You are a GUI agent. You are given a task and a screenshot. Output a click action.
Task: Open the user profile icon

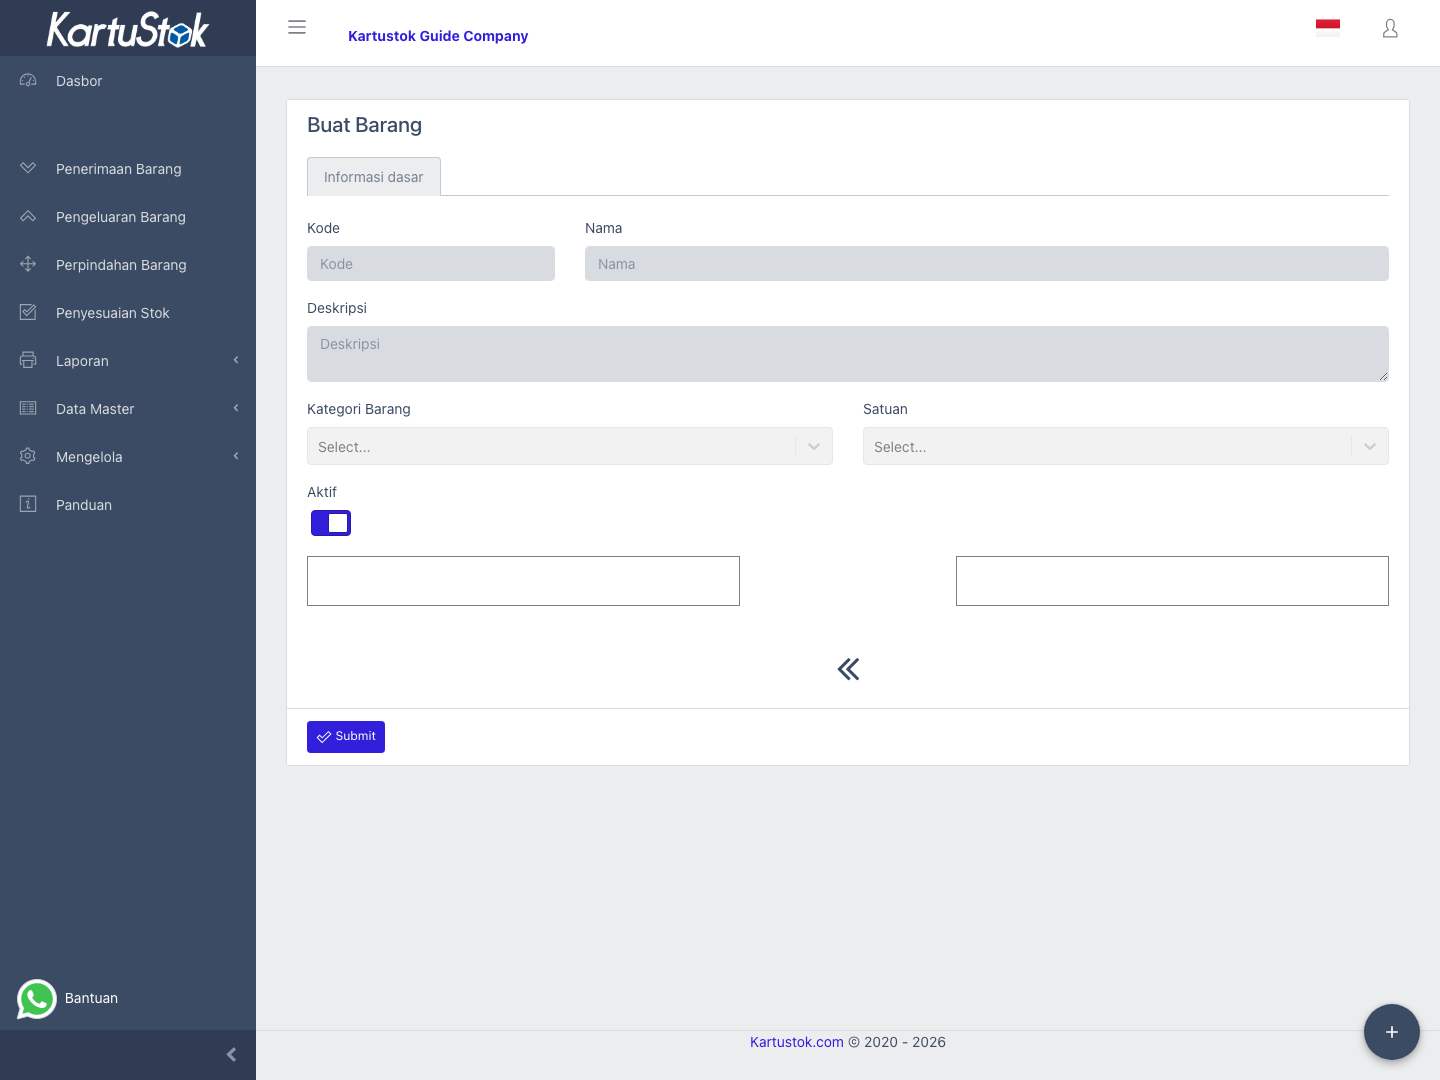pyautogui.click(x=1390, y=28)
